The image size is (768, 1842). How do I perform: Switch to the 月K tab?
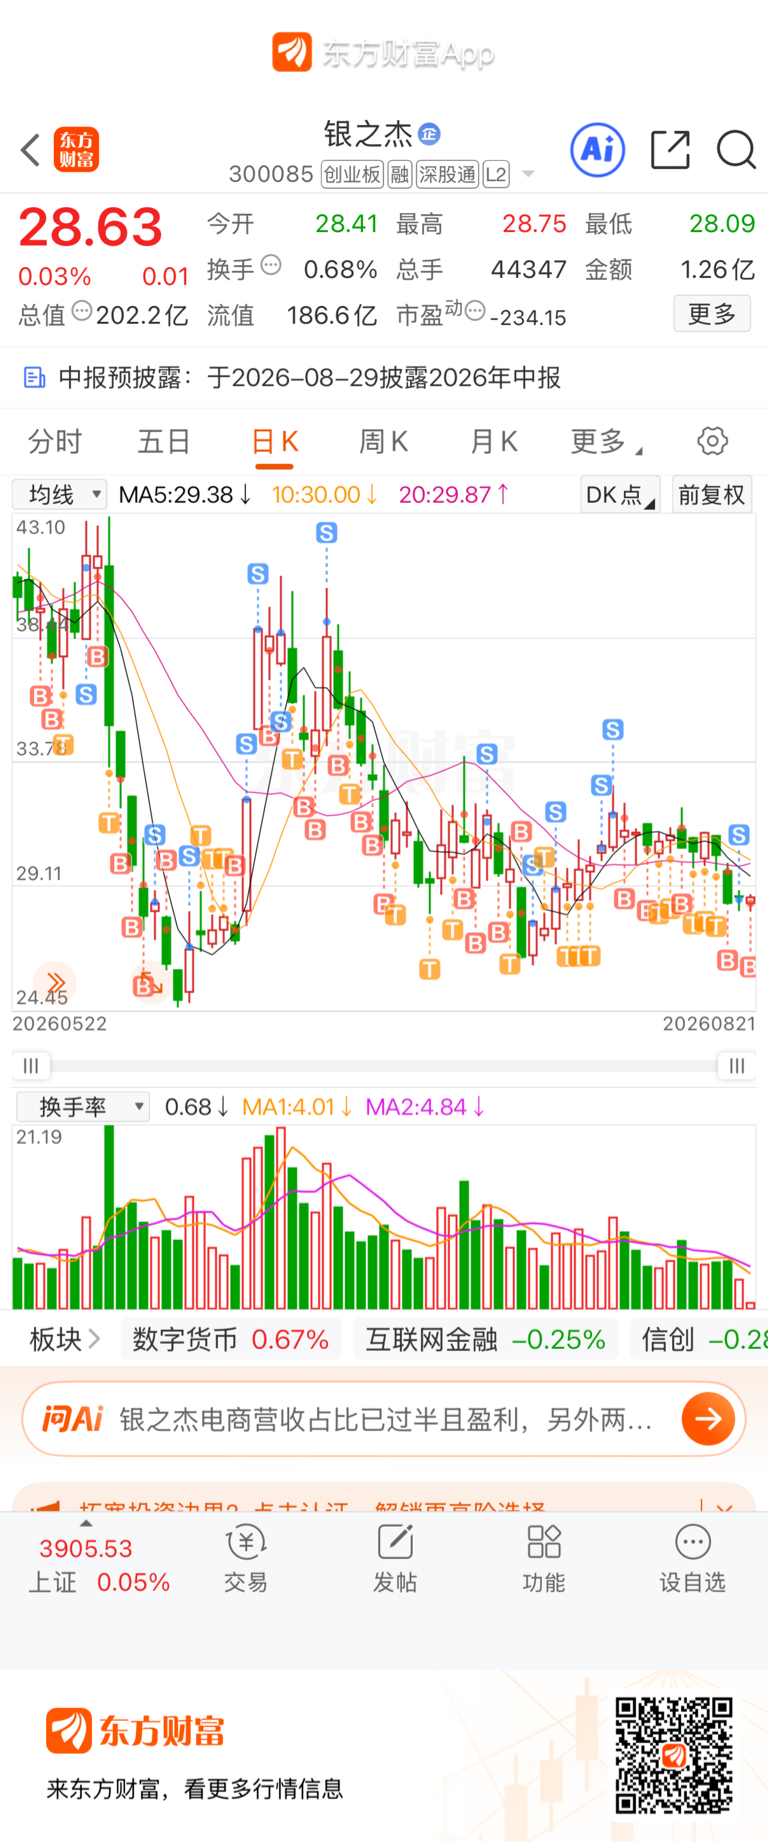[x=493, y=441]
